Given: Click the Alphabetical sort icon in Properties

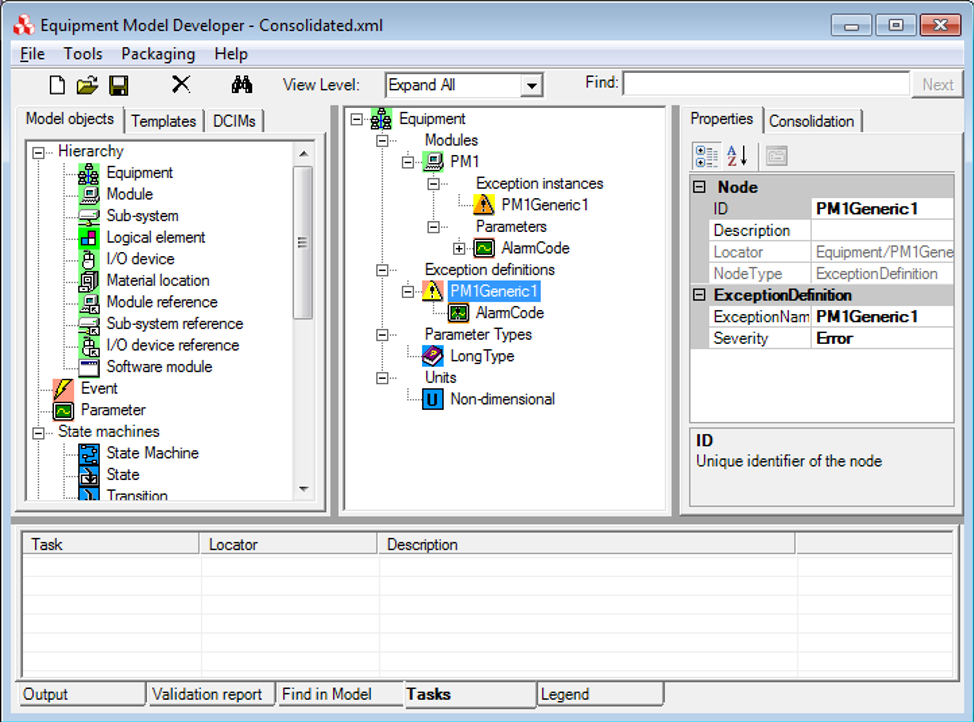Looking at the screenshot, I should coord(737,155).
